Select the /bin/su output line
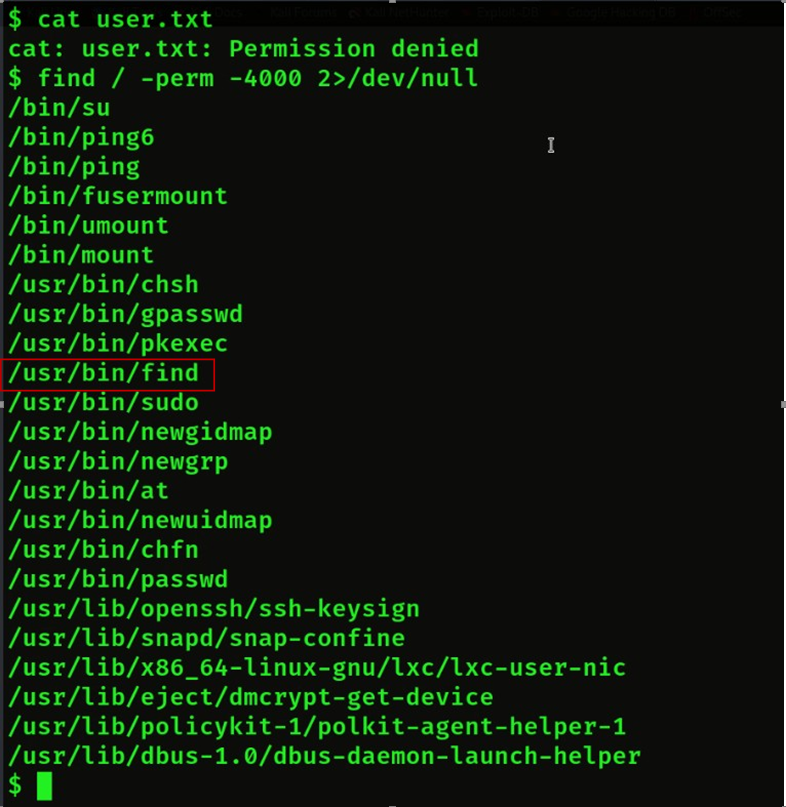 [59, 107]
